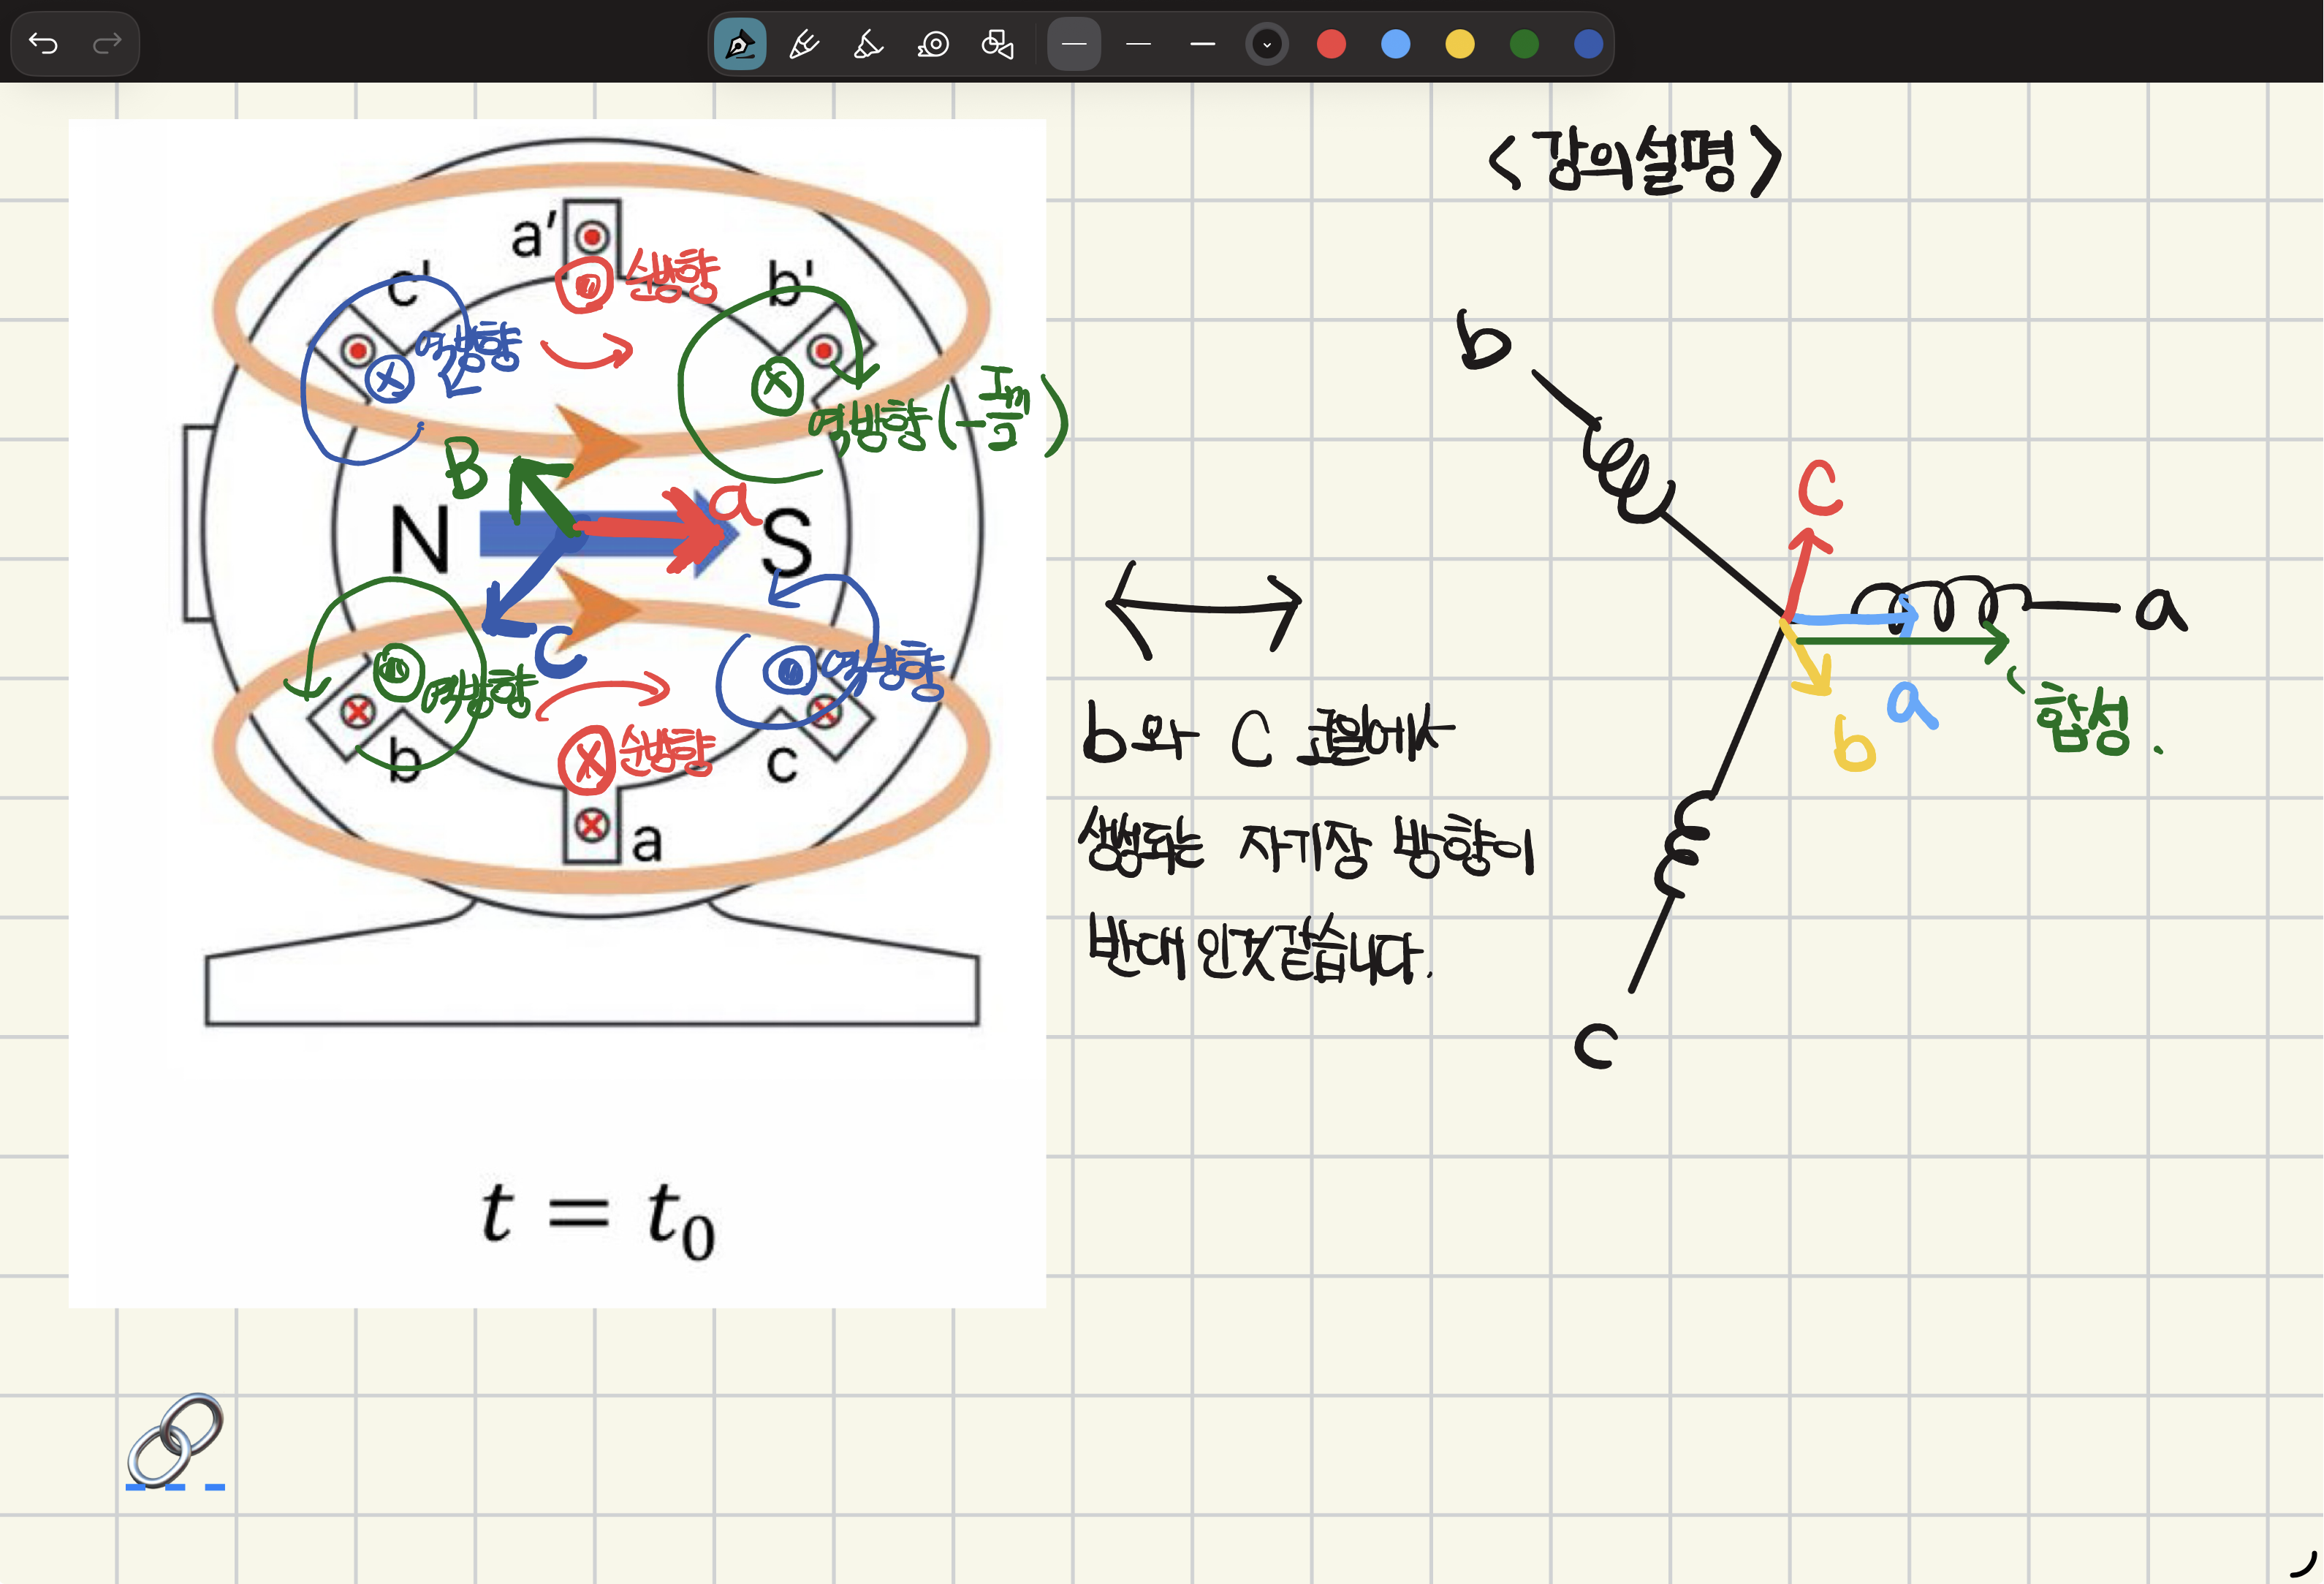2324x1584 pixels.
Task: Select the tape tool
Action: 933,44
